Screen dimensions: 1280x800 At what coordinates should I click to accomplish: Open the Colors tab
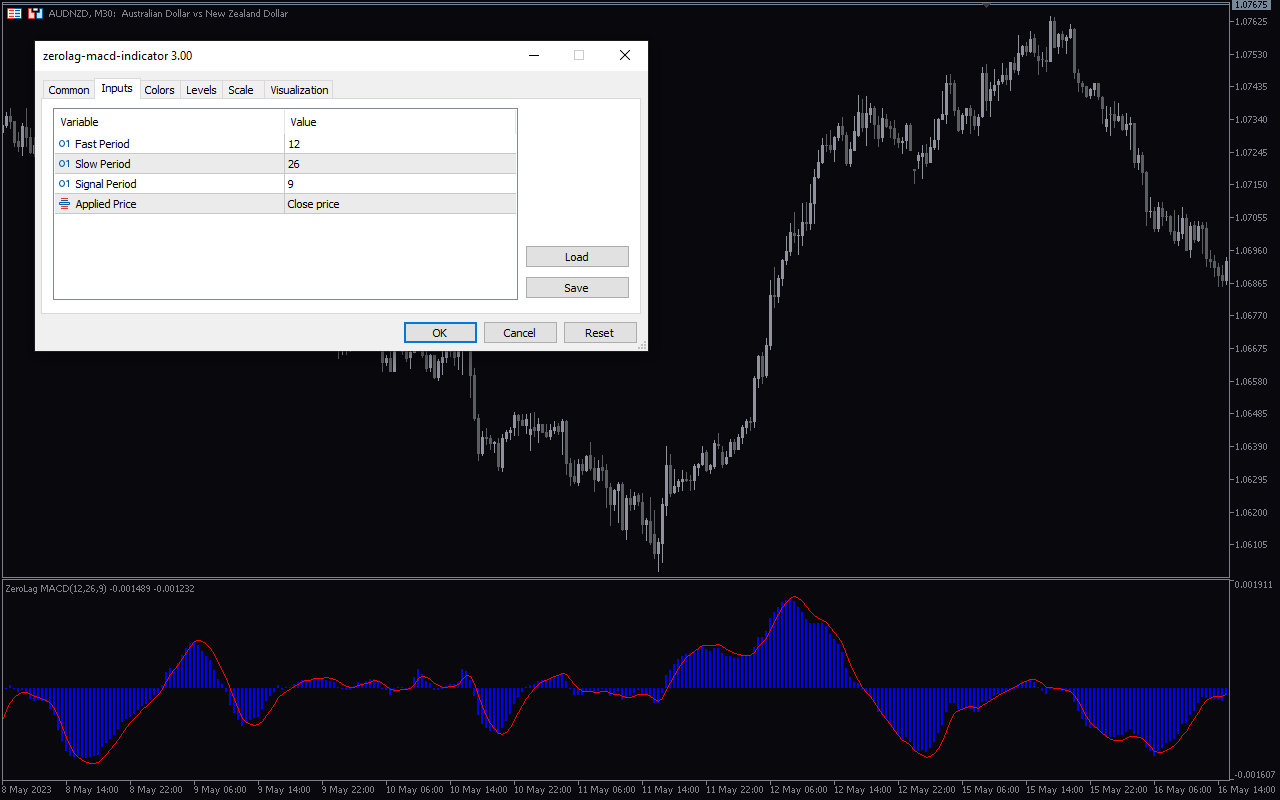(159, 90)
